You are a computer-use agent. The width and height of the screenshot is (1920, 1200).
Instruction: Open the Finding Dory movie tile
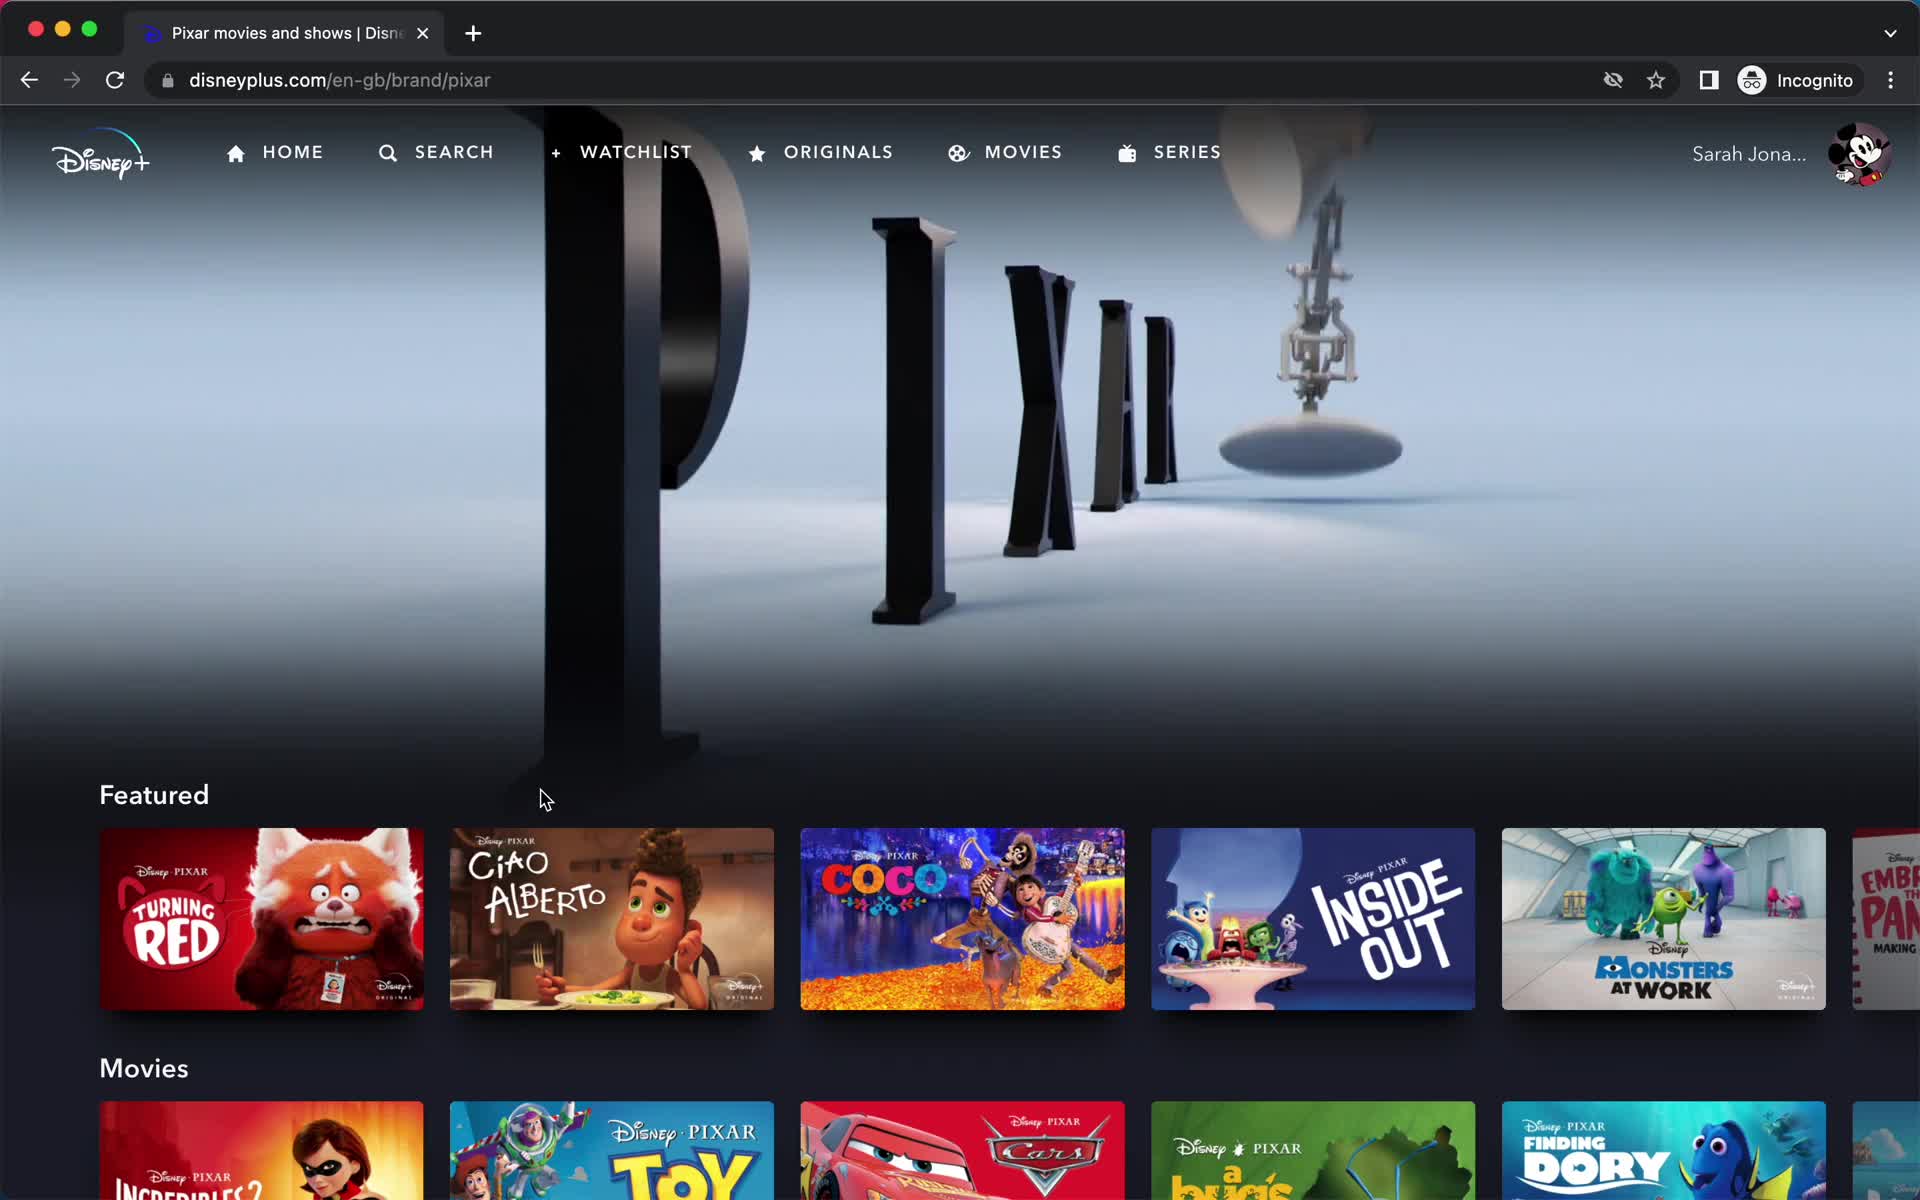tap(1664, 1150)
